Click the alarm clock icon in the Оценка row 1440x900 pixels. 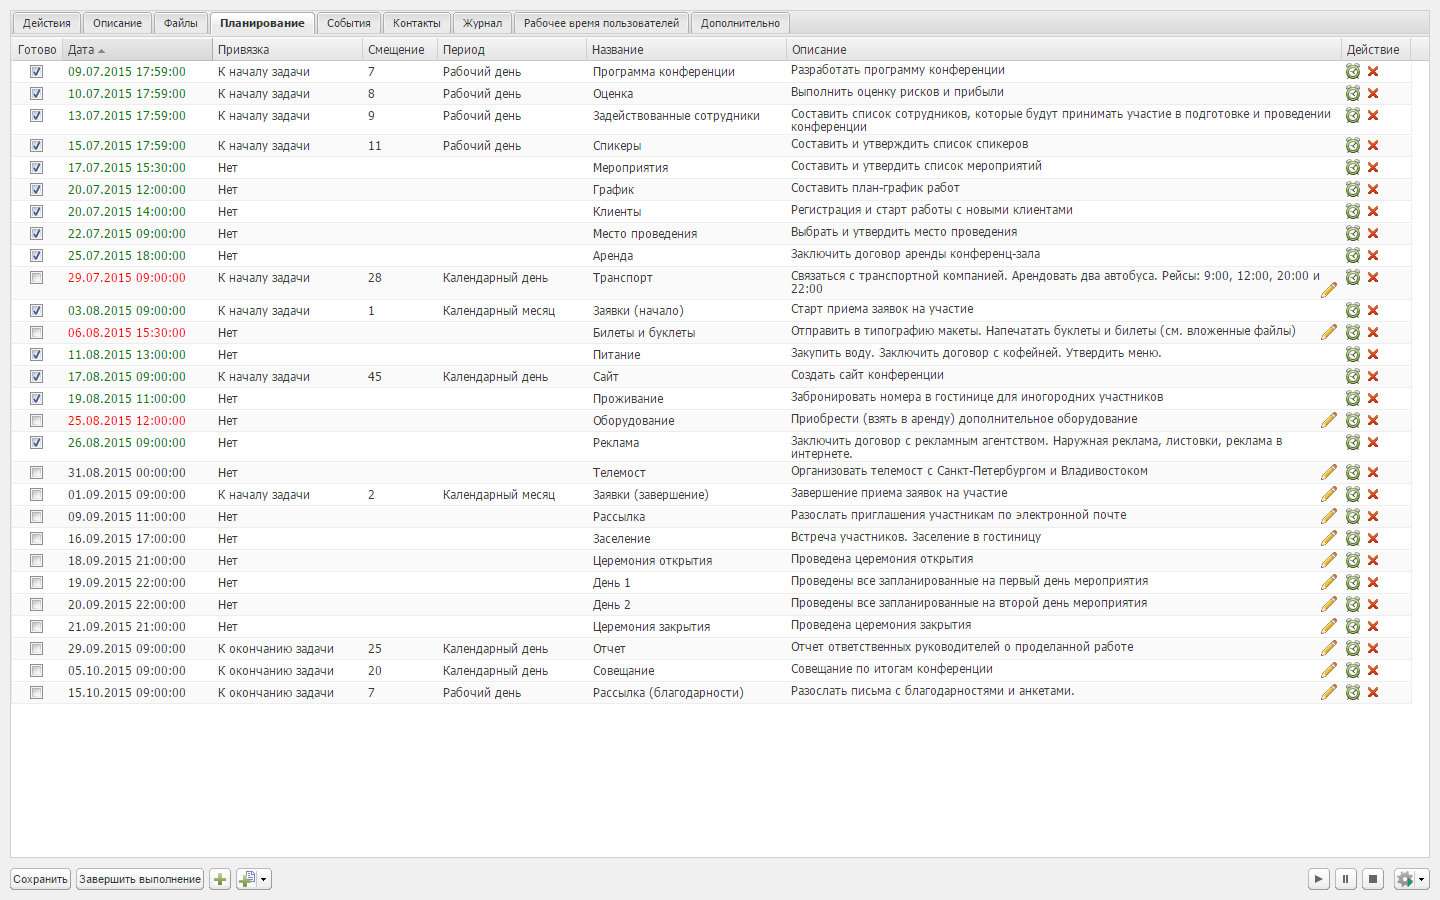coord(1353,93)
